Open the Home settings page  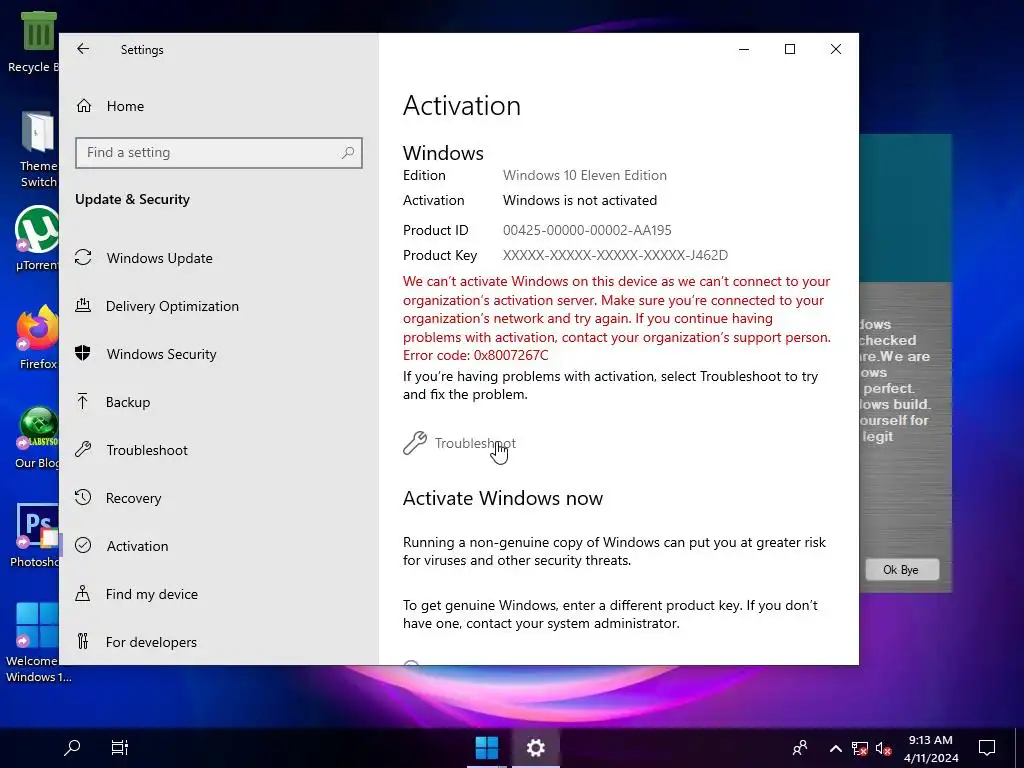125,106
